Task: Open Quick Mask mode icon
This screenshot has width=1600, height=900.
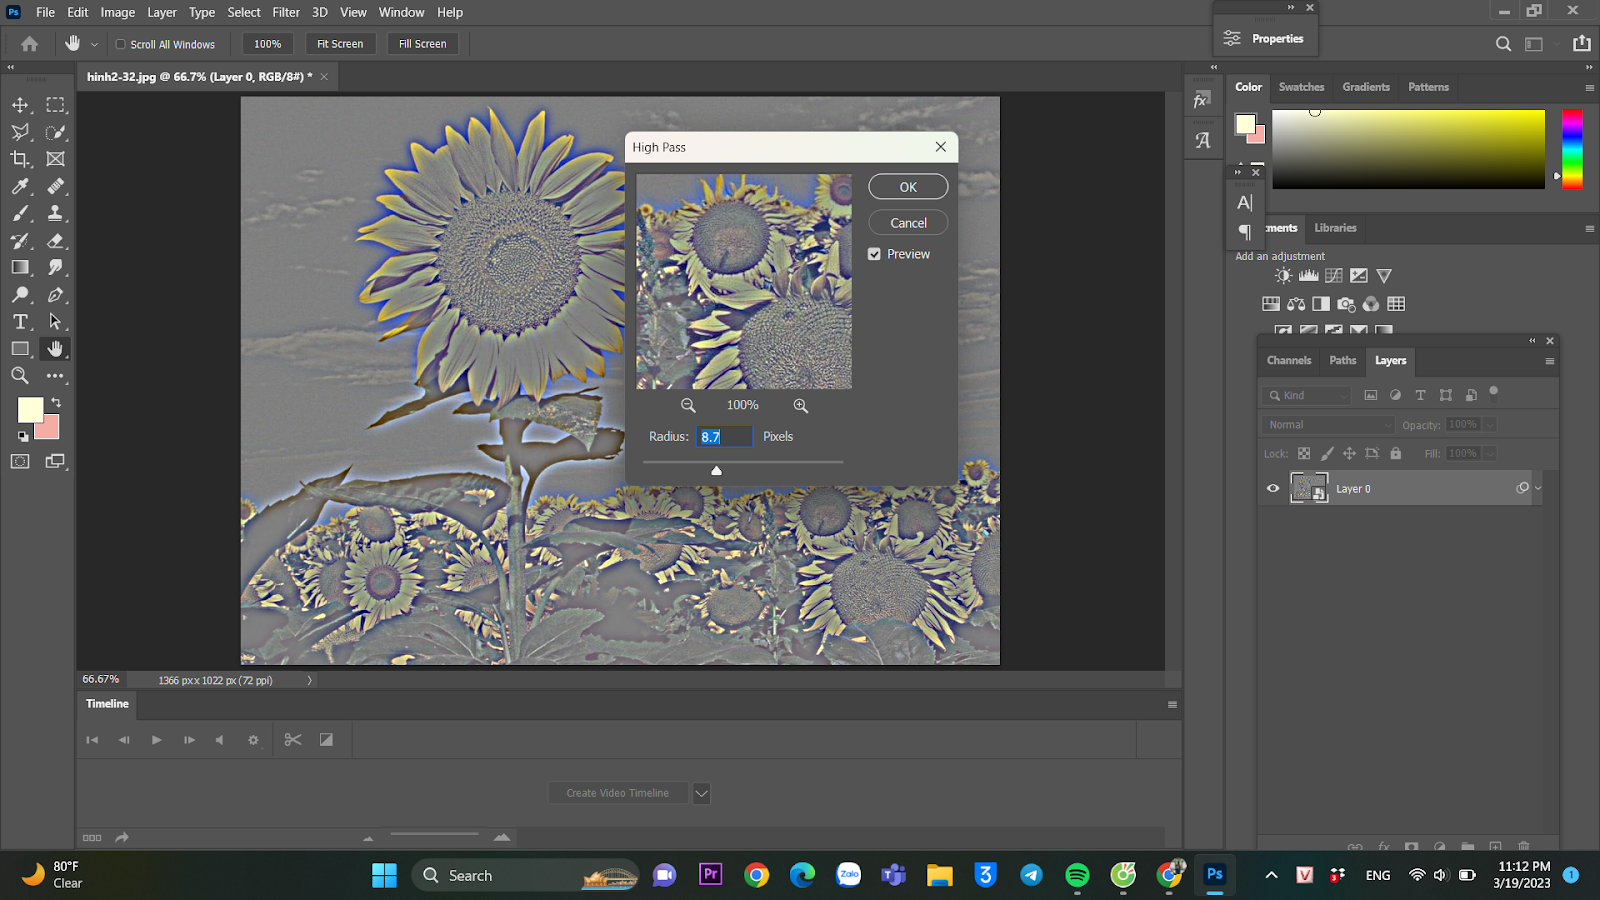Action: [x=20, y=461]
